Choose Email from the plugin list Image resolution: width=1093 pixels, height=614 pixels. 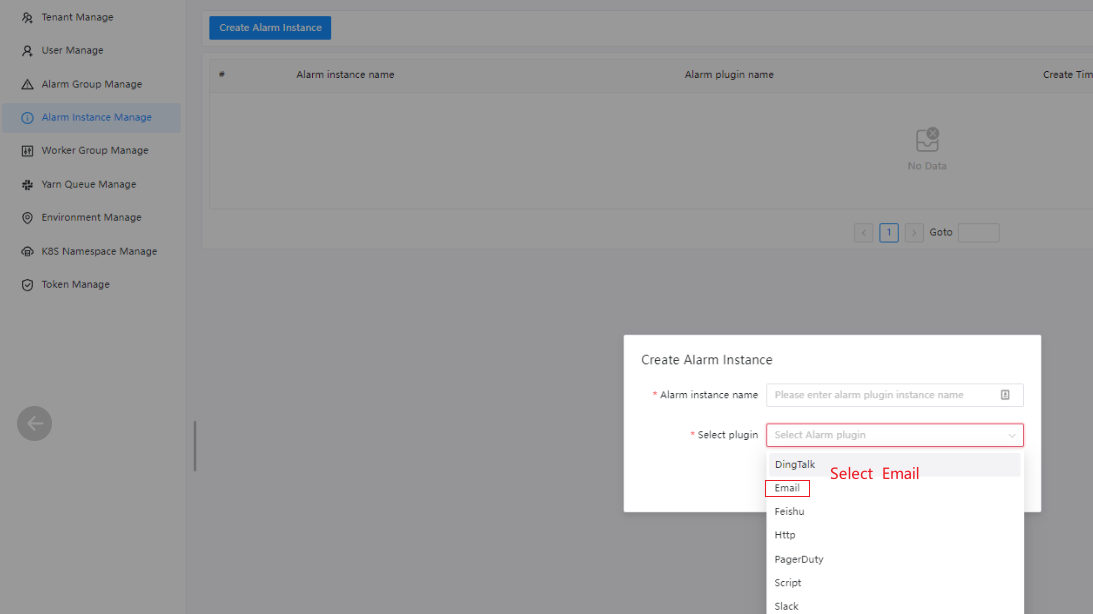(787, 488)
